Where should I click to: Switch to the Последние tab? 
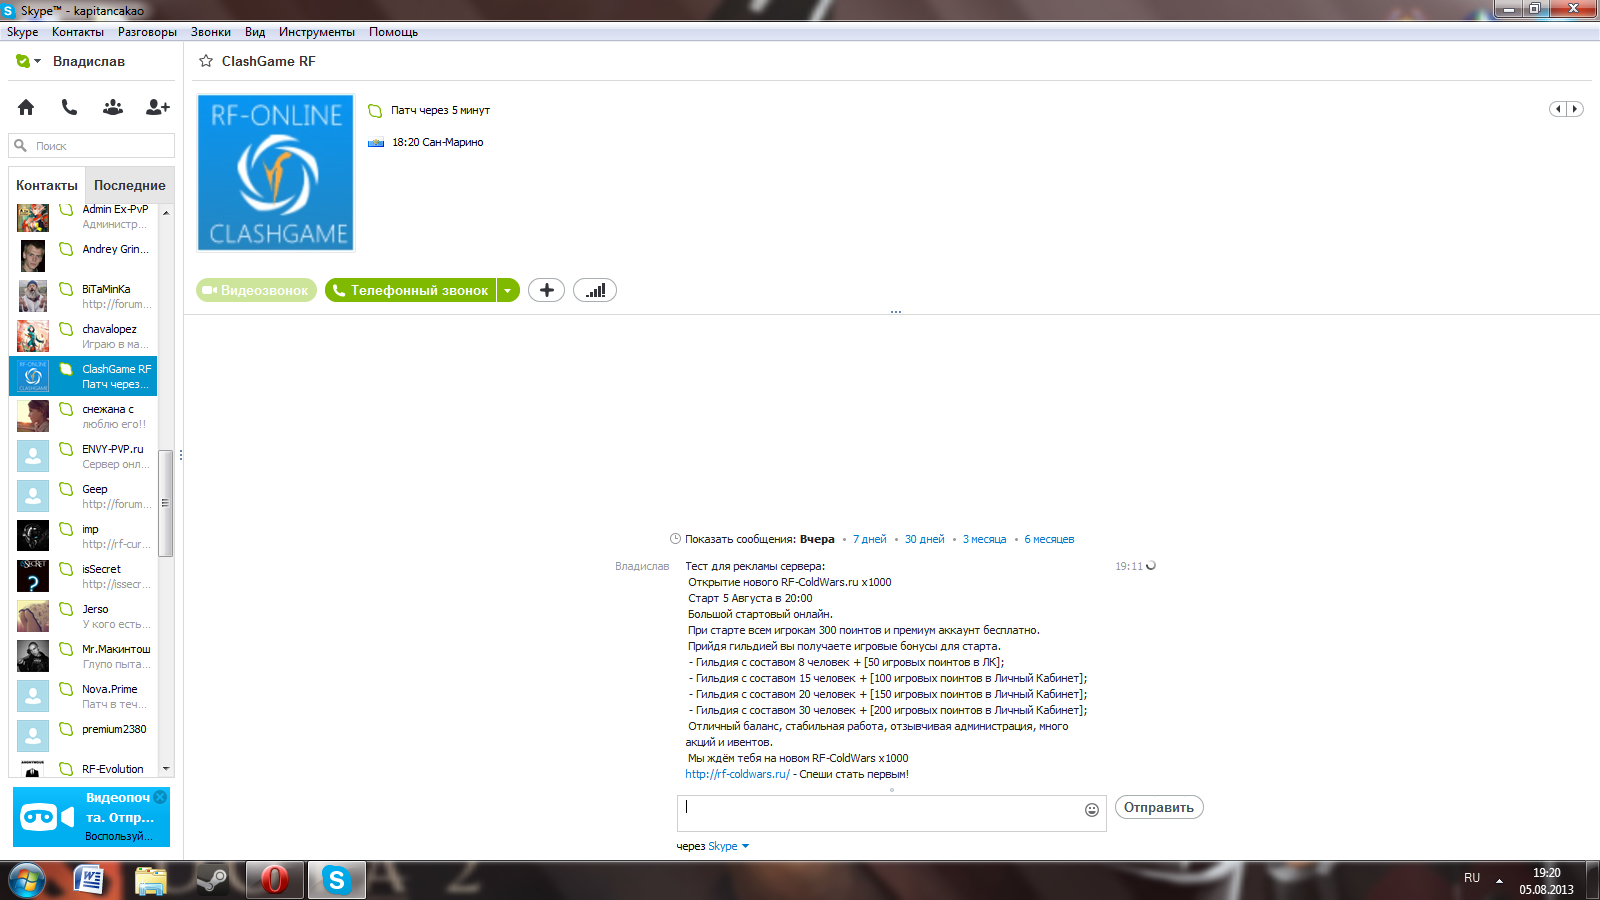[x=130, y=185]
